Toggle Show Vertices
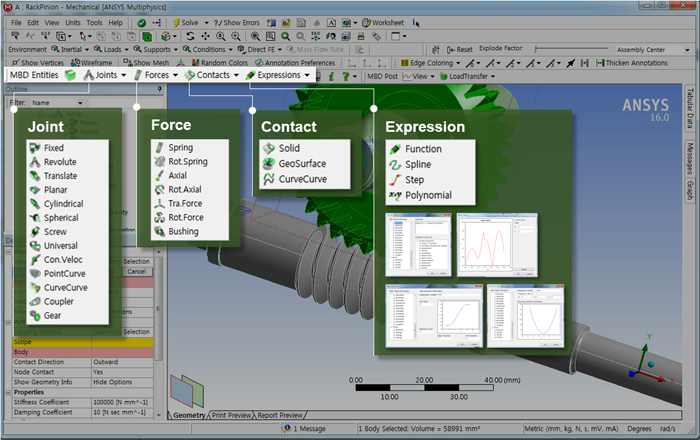Screen dimensions: 700x440 (38, 63)
